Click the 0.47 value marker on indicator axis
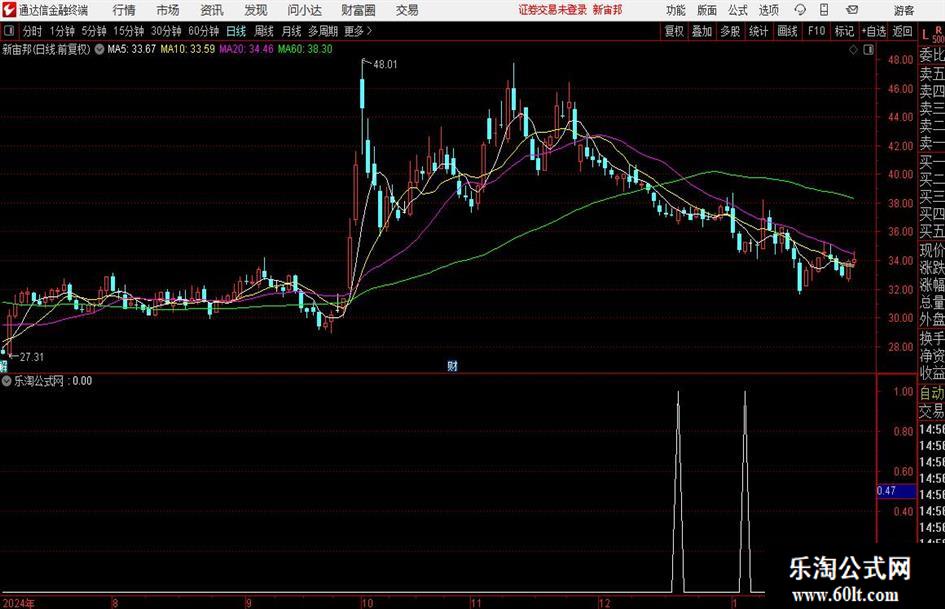 [896, 491]
